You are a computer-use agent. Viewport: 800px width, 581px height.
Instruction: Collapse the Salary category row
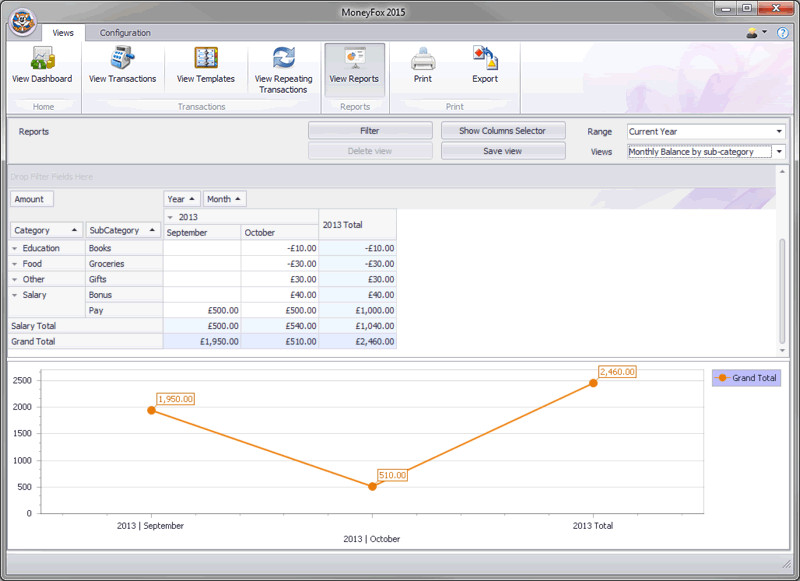pyautogui.click(x=15, y=295)
